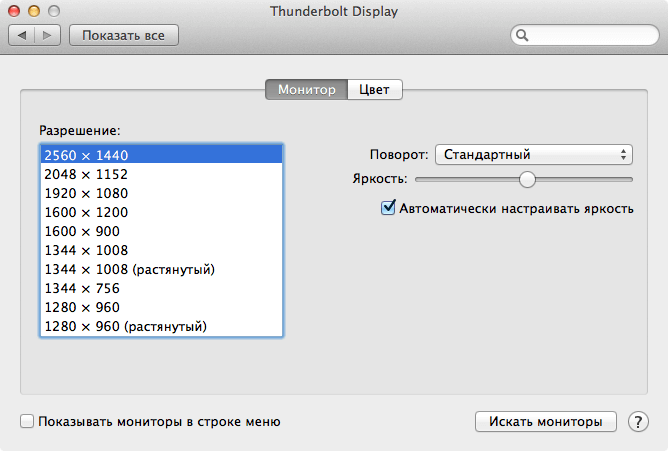Open the «Поворот» rotation dropdown
Image resolution: width=668 pixels, height=451 pixels.
[x=533, y=154]
